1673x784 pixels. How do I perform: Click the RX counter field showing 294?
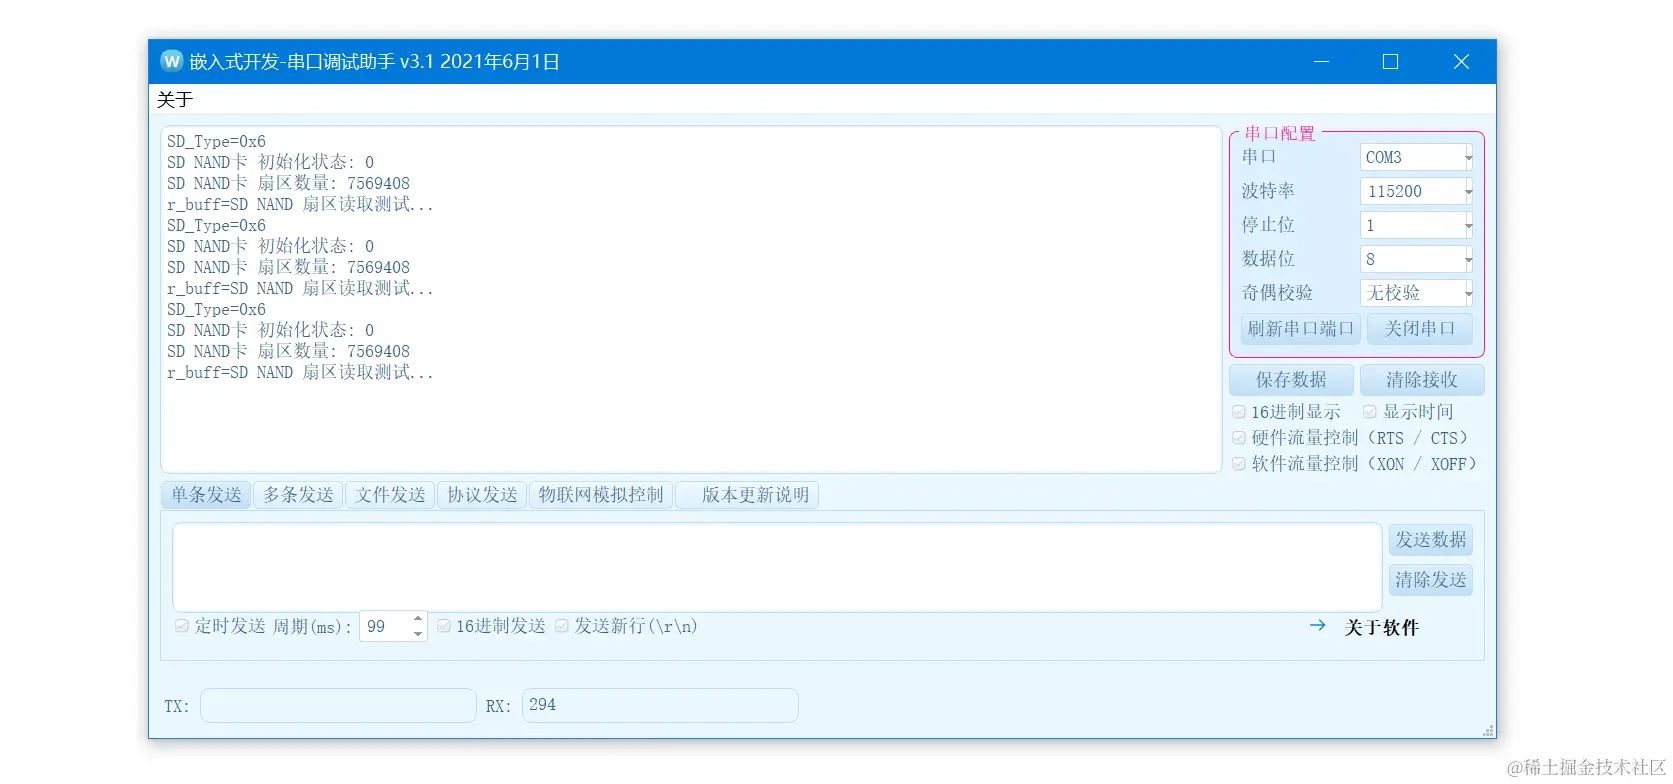point(660,706)
